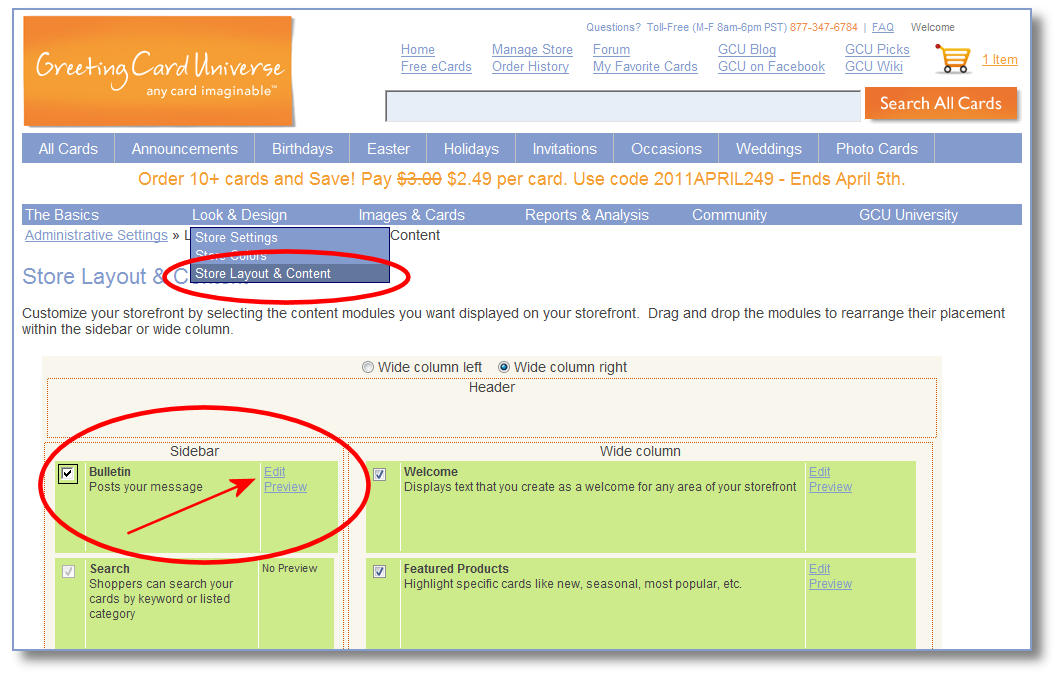Uncheck the Welcome module checkbox
This screenshot has height=679, width=1056.
380,474
